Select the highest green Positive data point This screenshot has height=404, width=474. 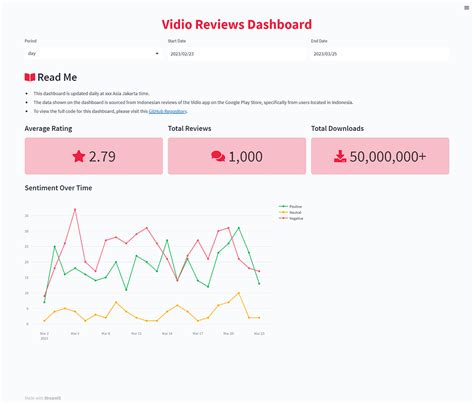(x=239, y=228)
